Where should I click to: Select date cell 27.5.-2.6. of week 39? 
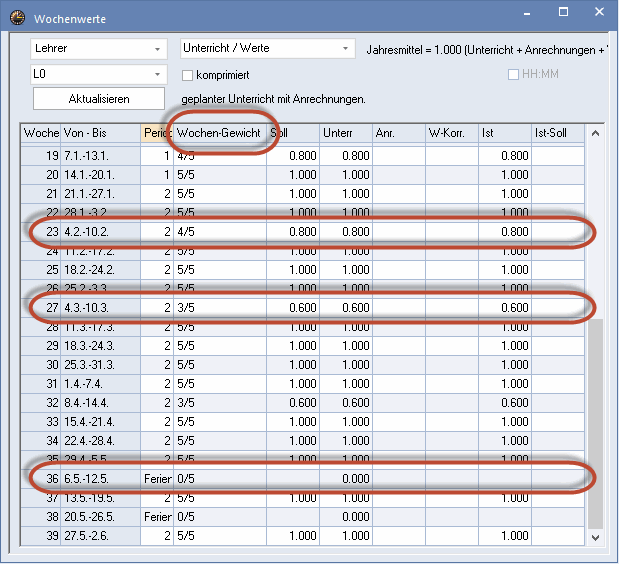(x=101, y=536)
